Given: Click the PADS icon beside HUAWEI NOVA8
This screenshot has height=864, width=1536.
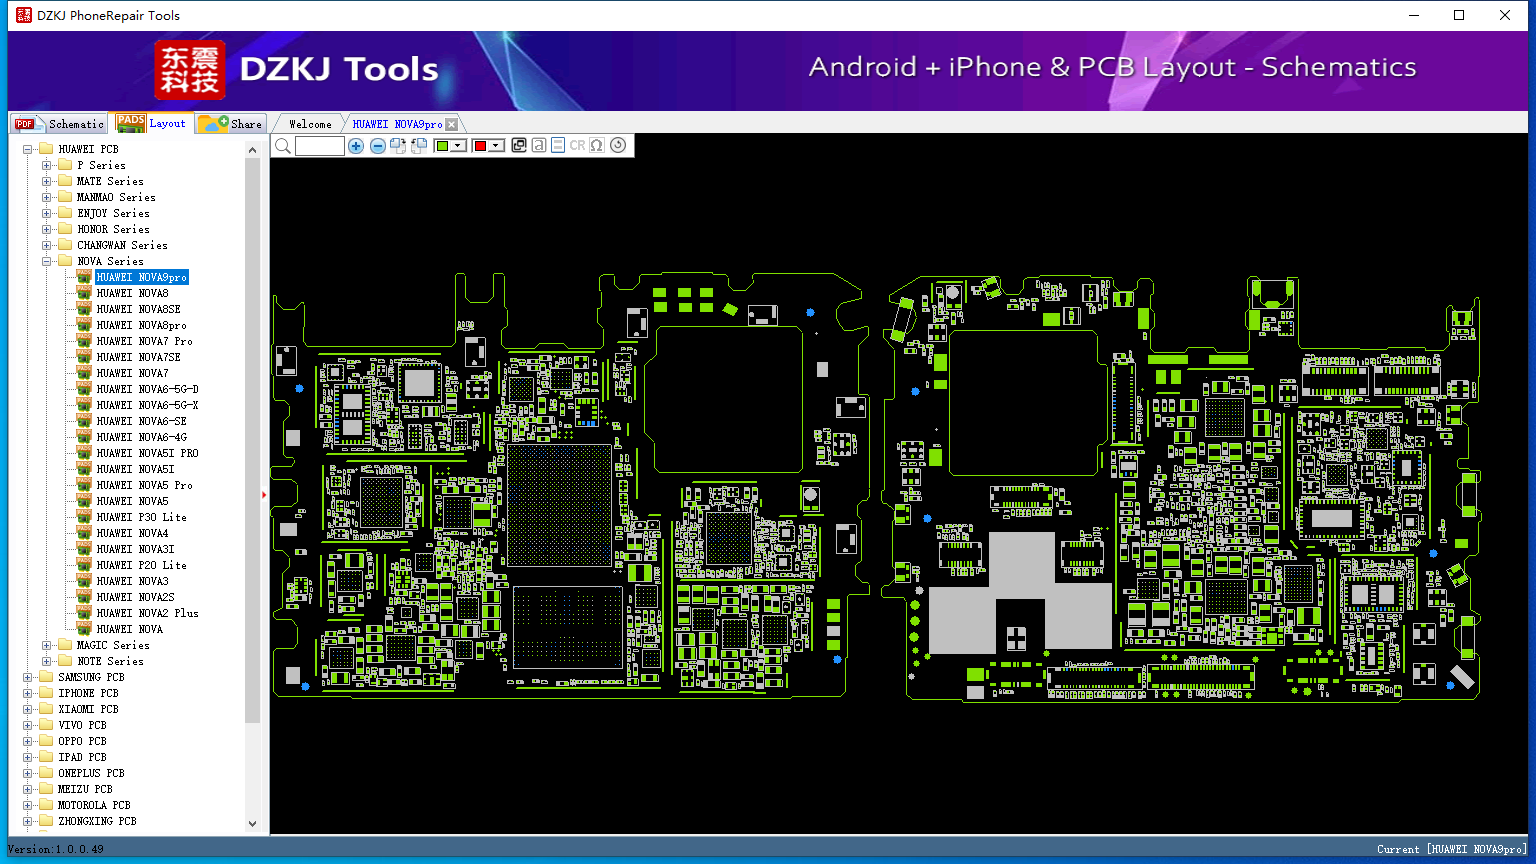Looking at the screenshot, I should (84, 293).
